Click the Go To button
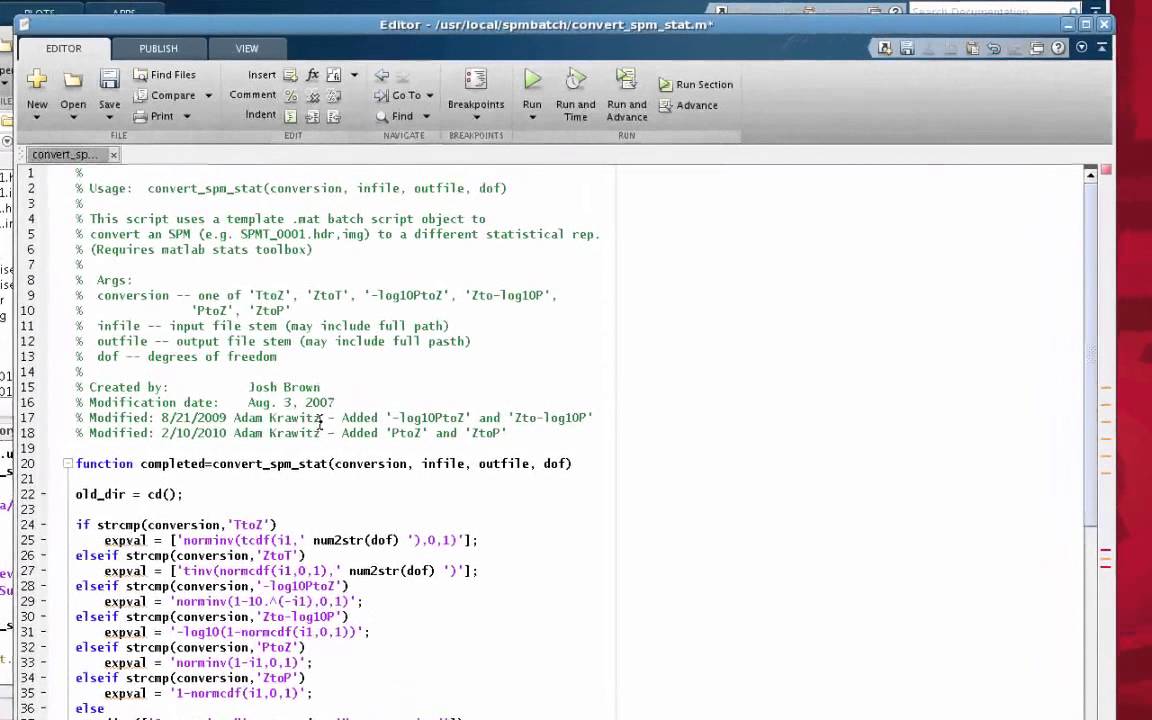The height and width of the screenshot is (720, 1152). [397, 96]
